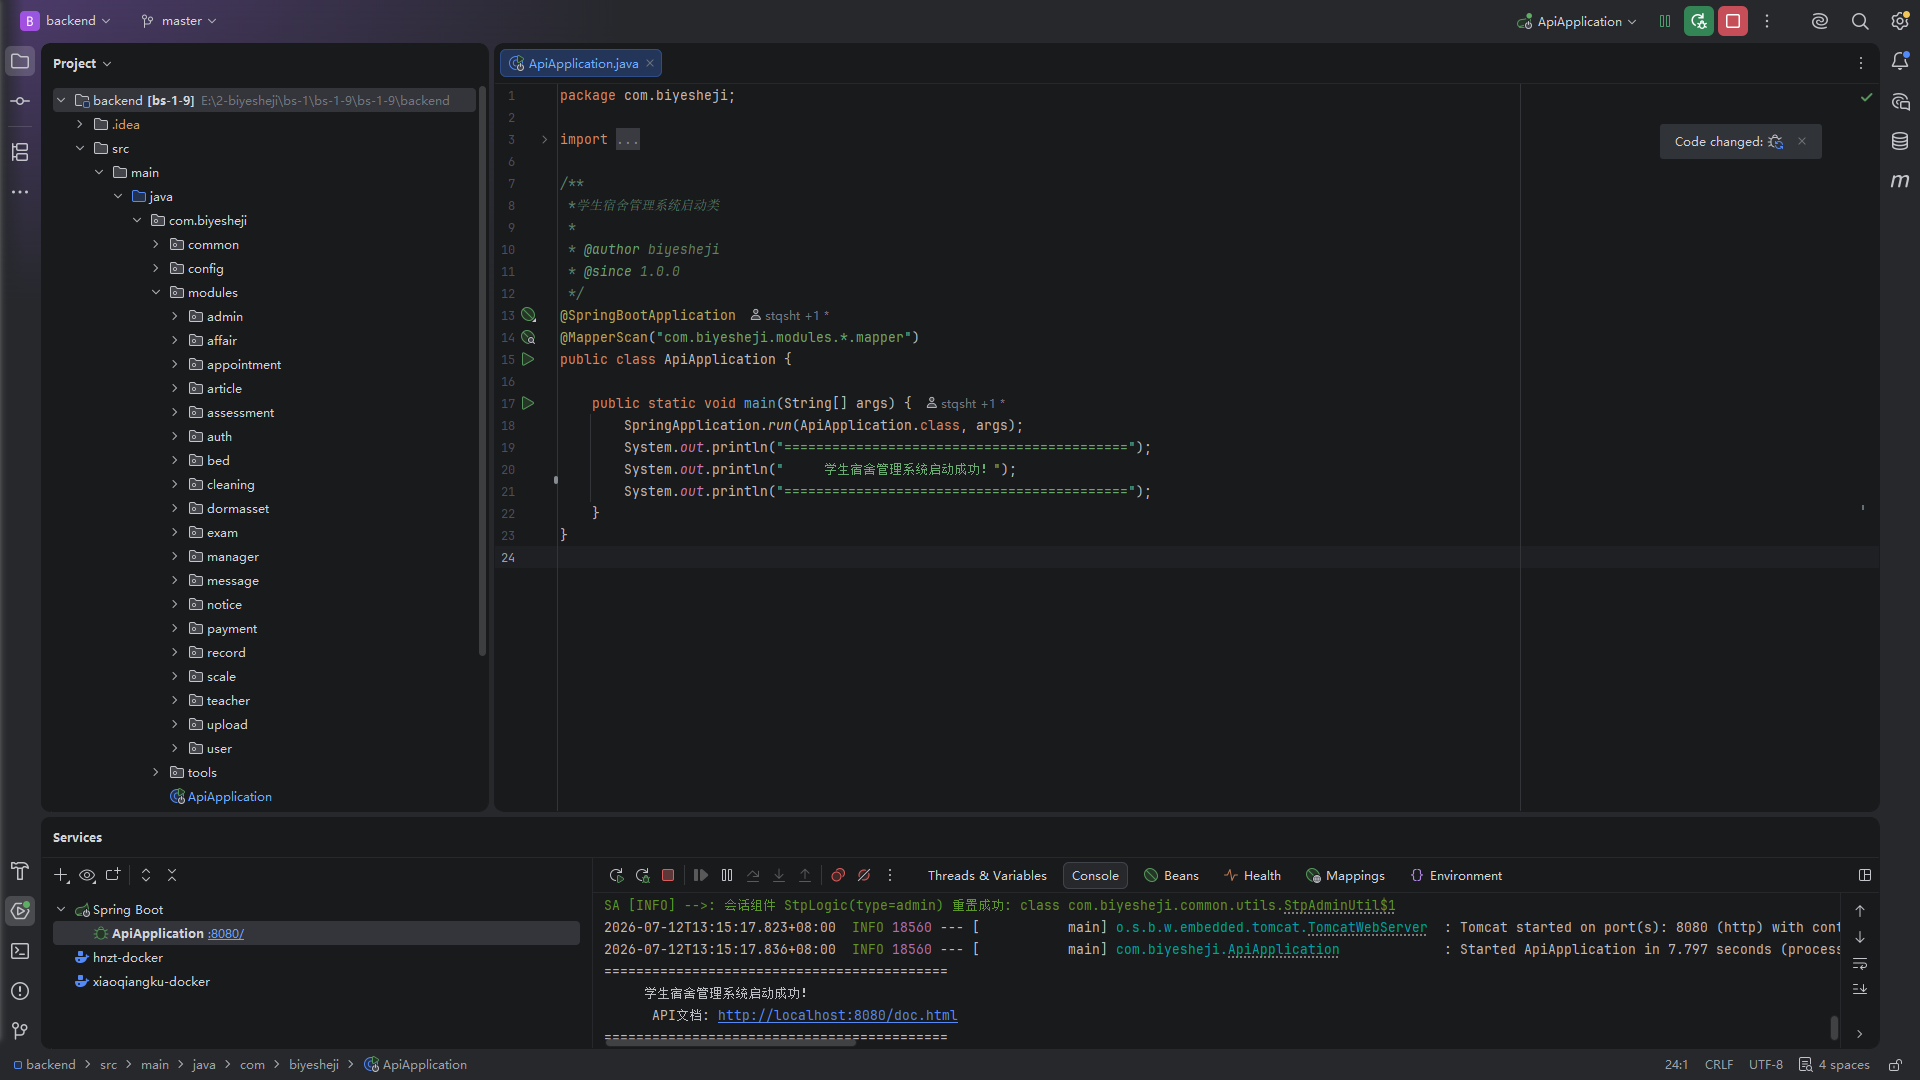Click the project tree vertical scrollbar

[482, 370]
